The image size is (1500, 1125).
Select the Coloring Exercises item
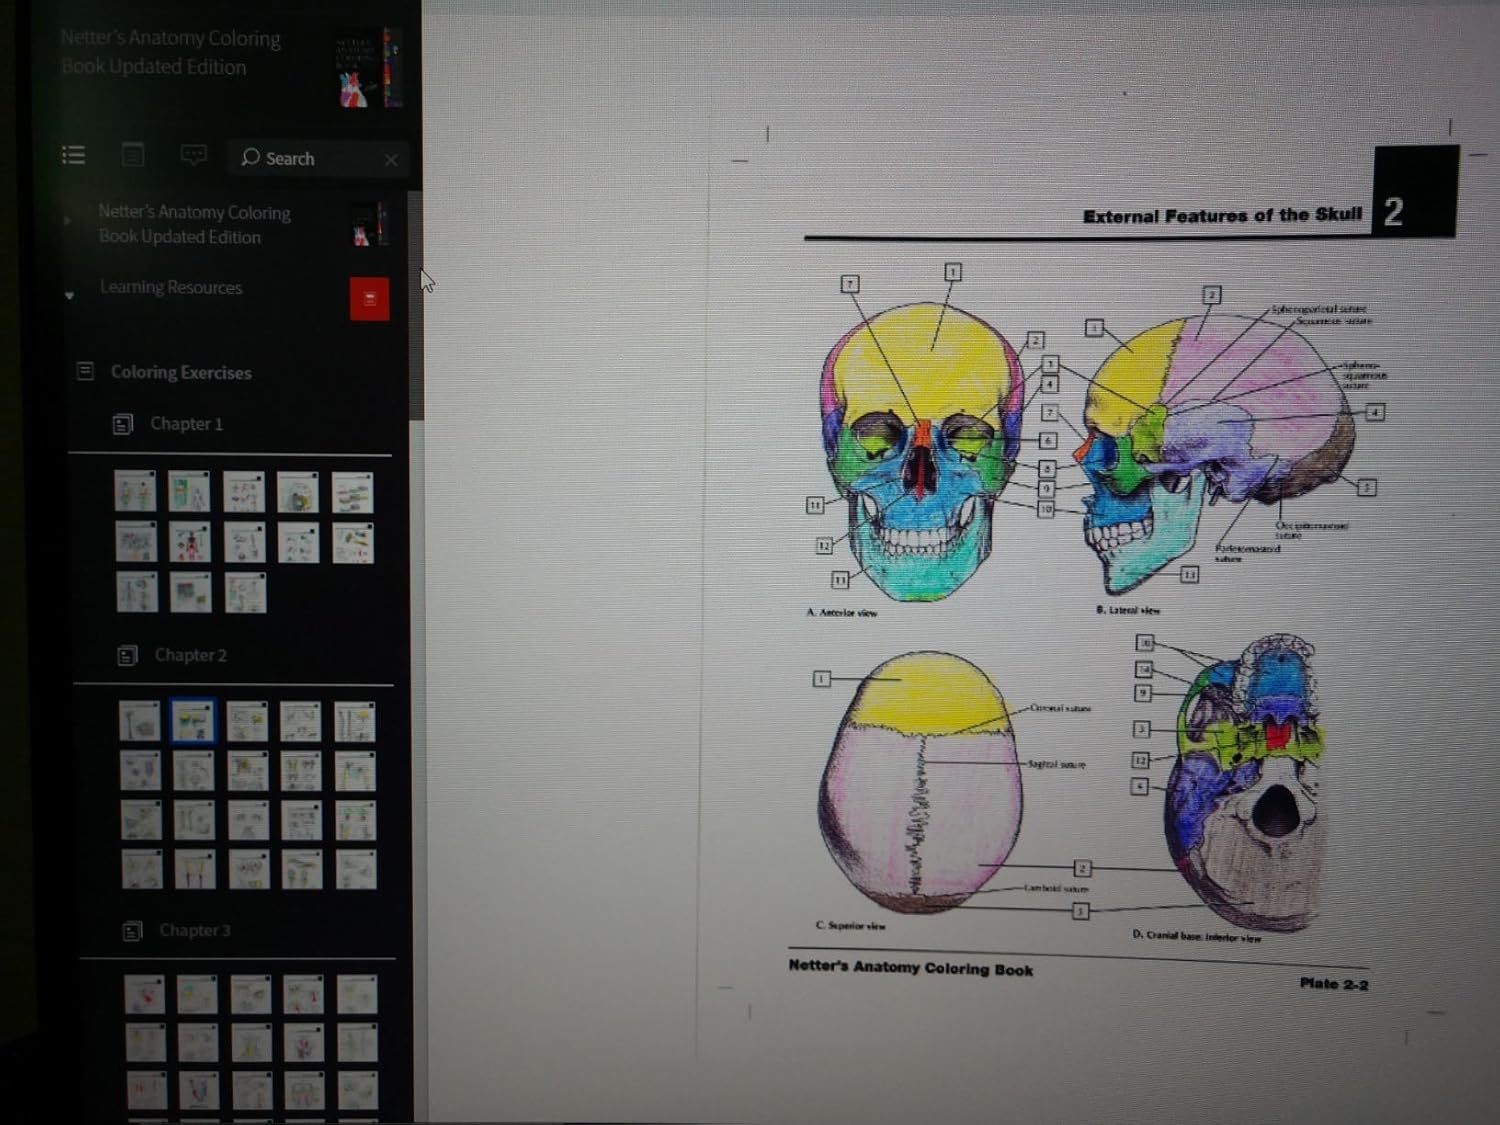point(181,372)
